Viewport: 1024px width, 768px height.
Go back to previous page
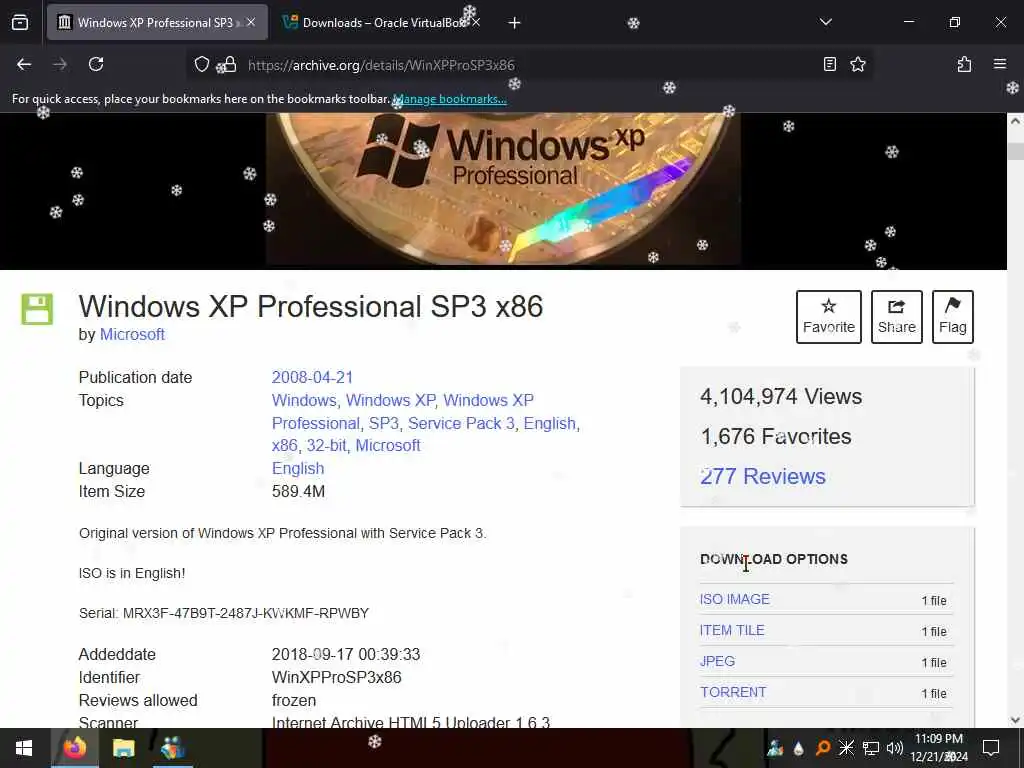point(24,64)
